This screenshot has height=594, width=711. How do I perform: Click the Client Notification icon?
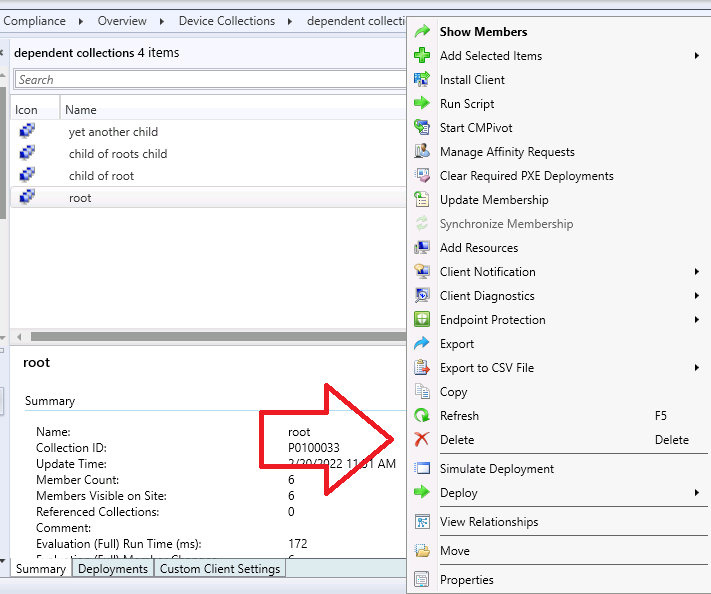pyautogui.click(x=422, y=272)
